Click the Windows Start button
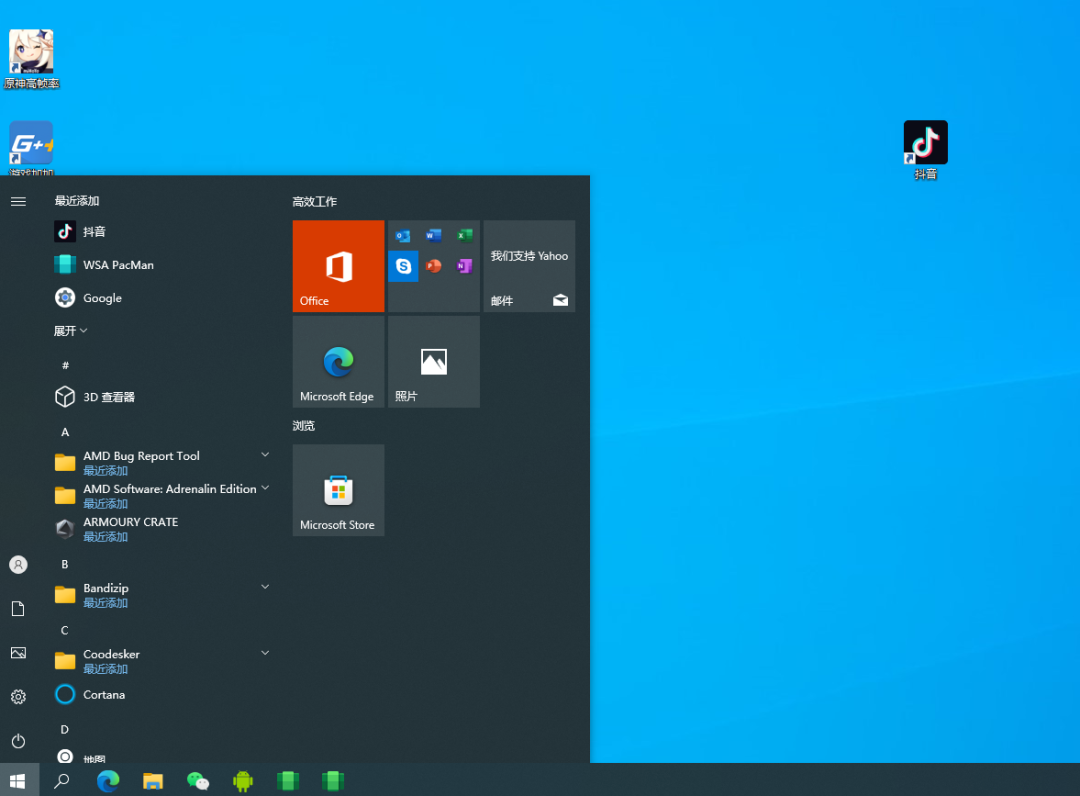 [18, 781]
